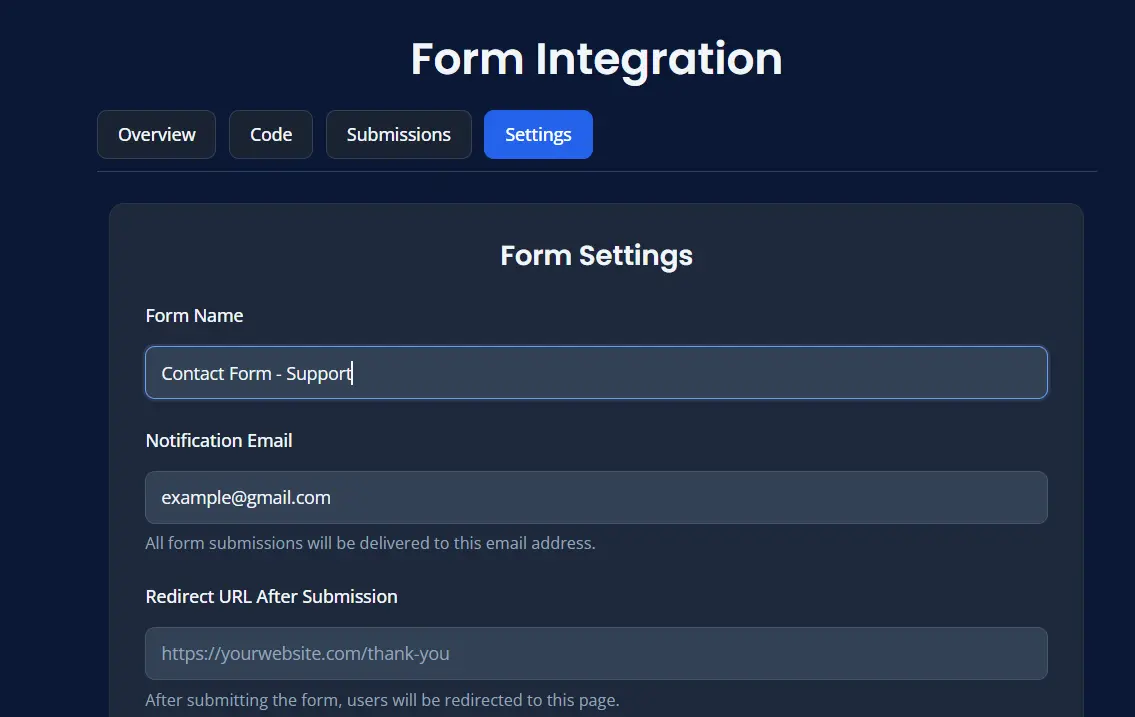Focus the Notification Email input field

click(596, 497)
